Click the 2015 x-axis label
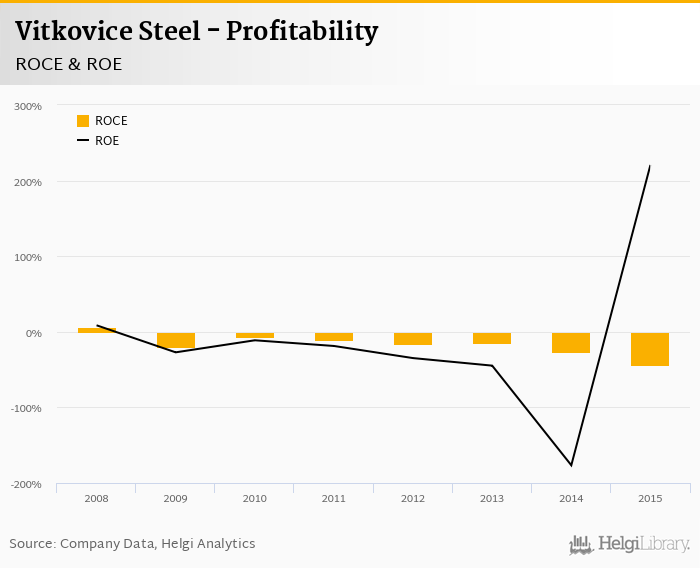Image resolution: width=700 pixels, height=568 pixels. [x=650, y=497]
